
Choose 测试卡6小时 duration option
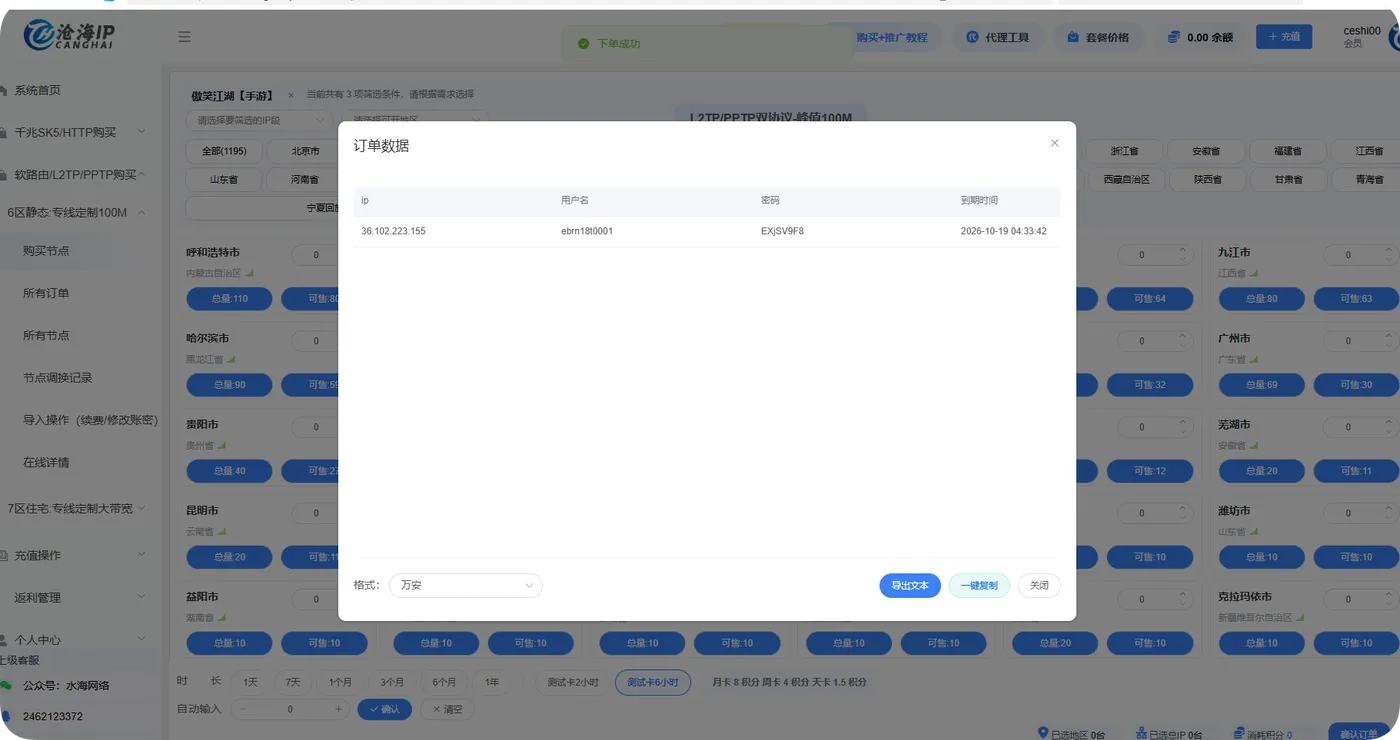pos(653,682)
